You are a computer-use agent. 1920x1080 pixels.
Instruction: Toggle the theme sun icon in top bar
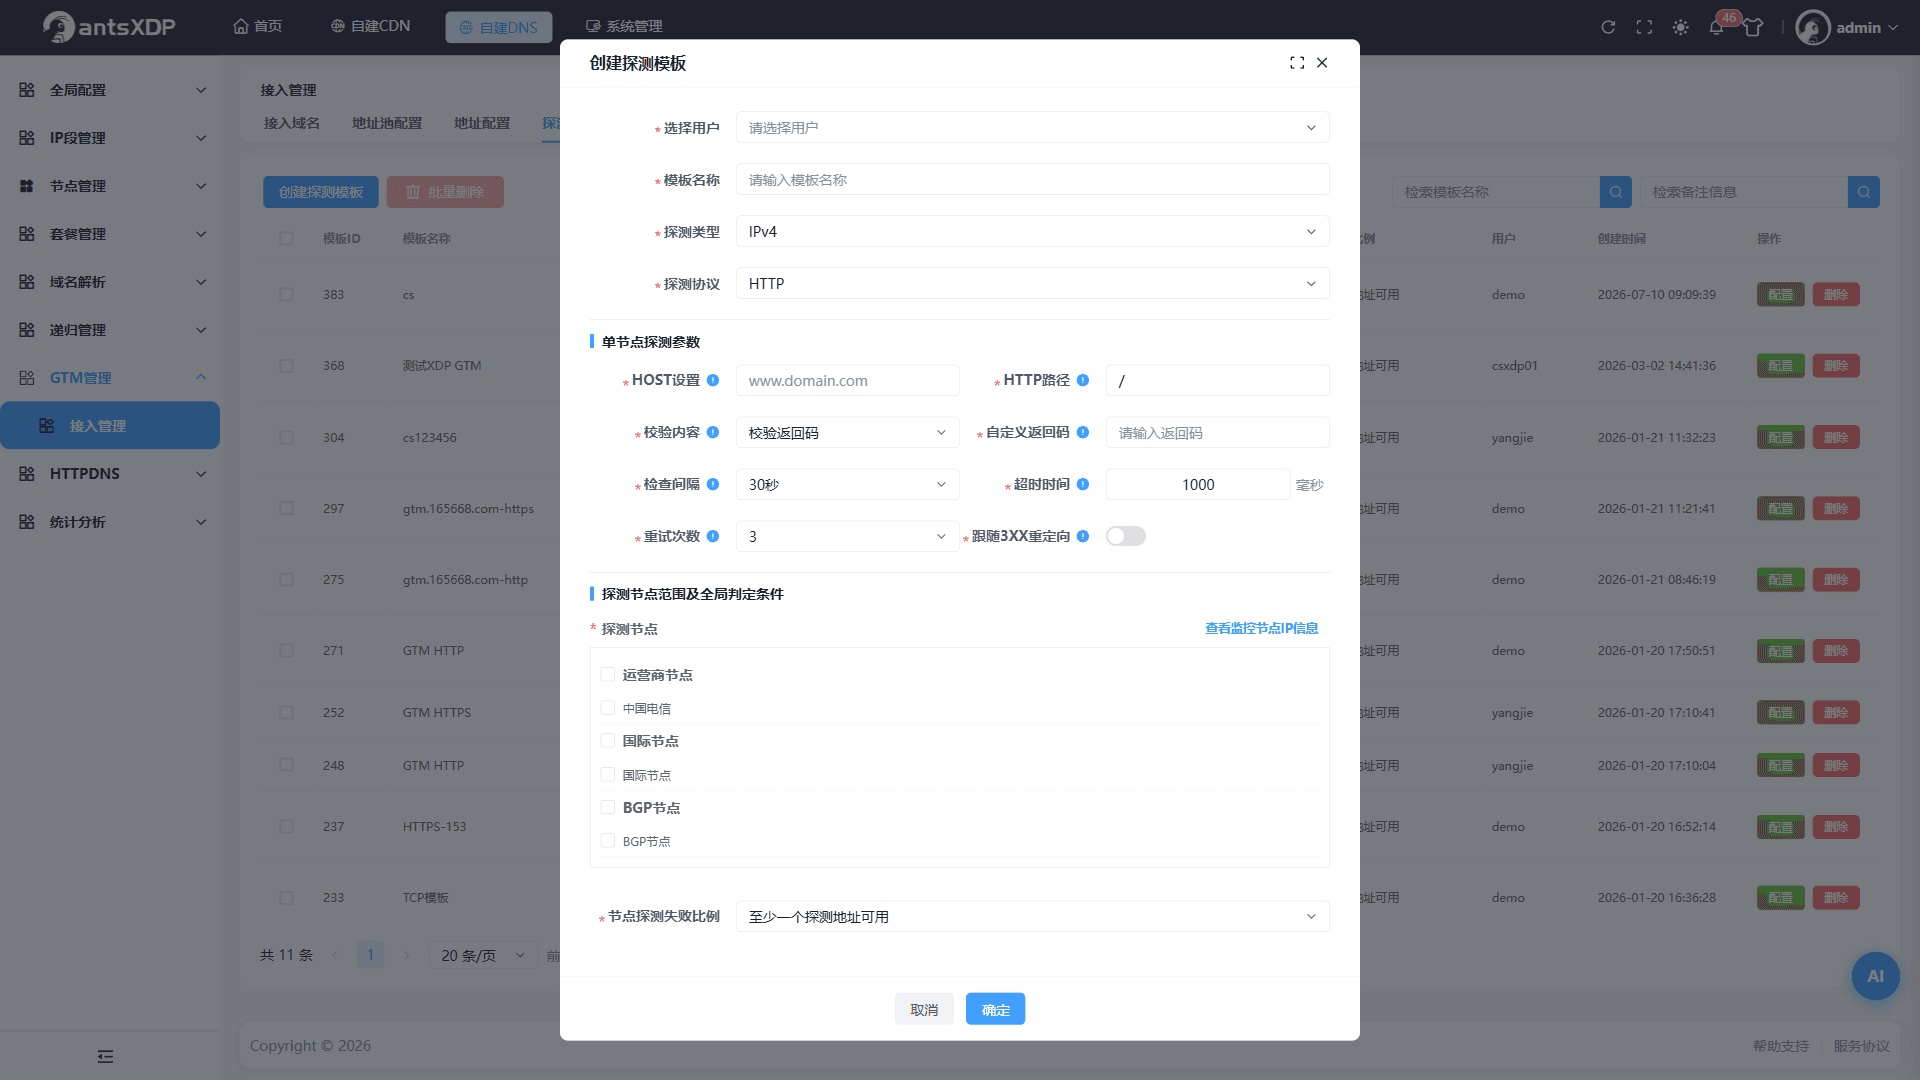coord(1680,27)
